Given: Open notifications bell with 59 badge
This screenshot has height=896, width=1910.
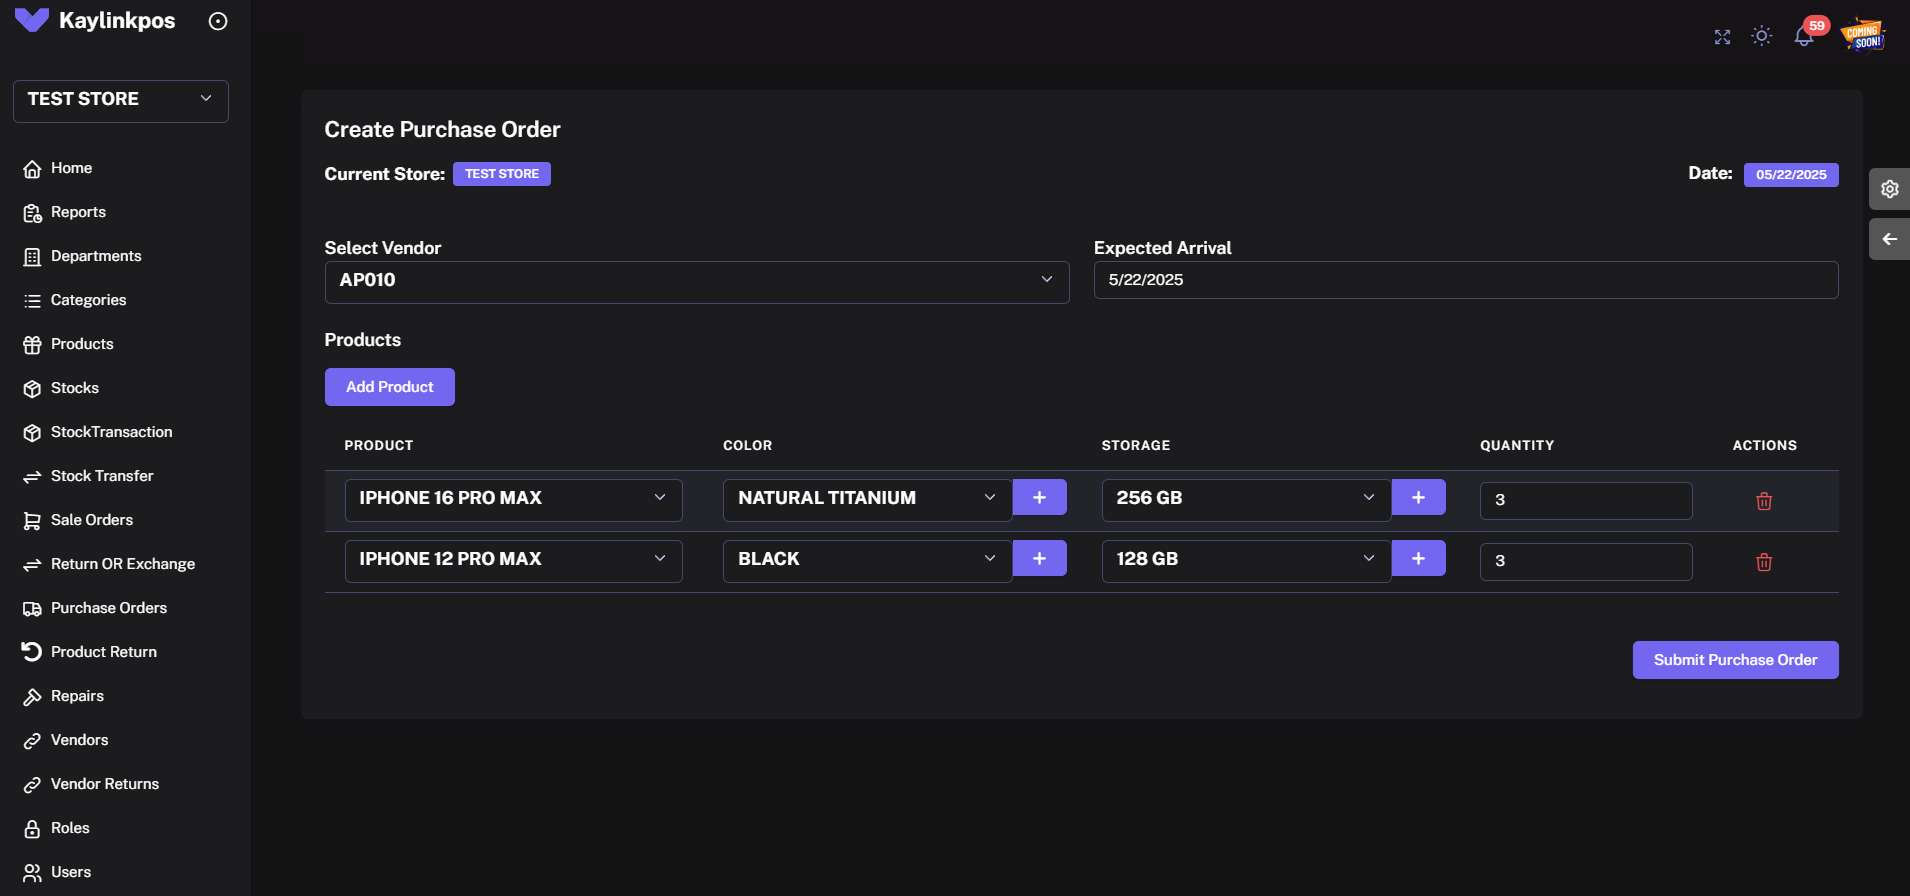Looking at the screenshot, I should click(x=1806, y=34).
